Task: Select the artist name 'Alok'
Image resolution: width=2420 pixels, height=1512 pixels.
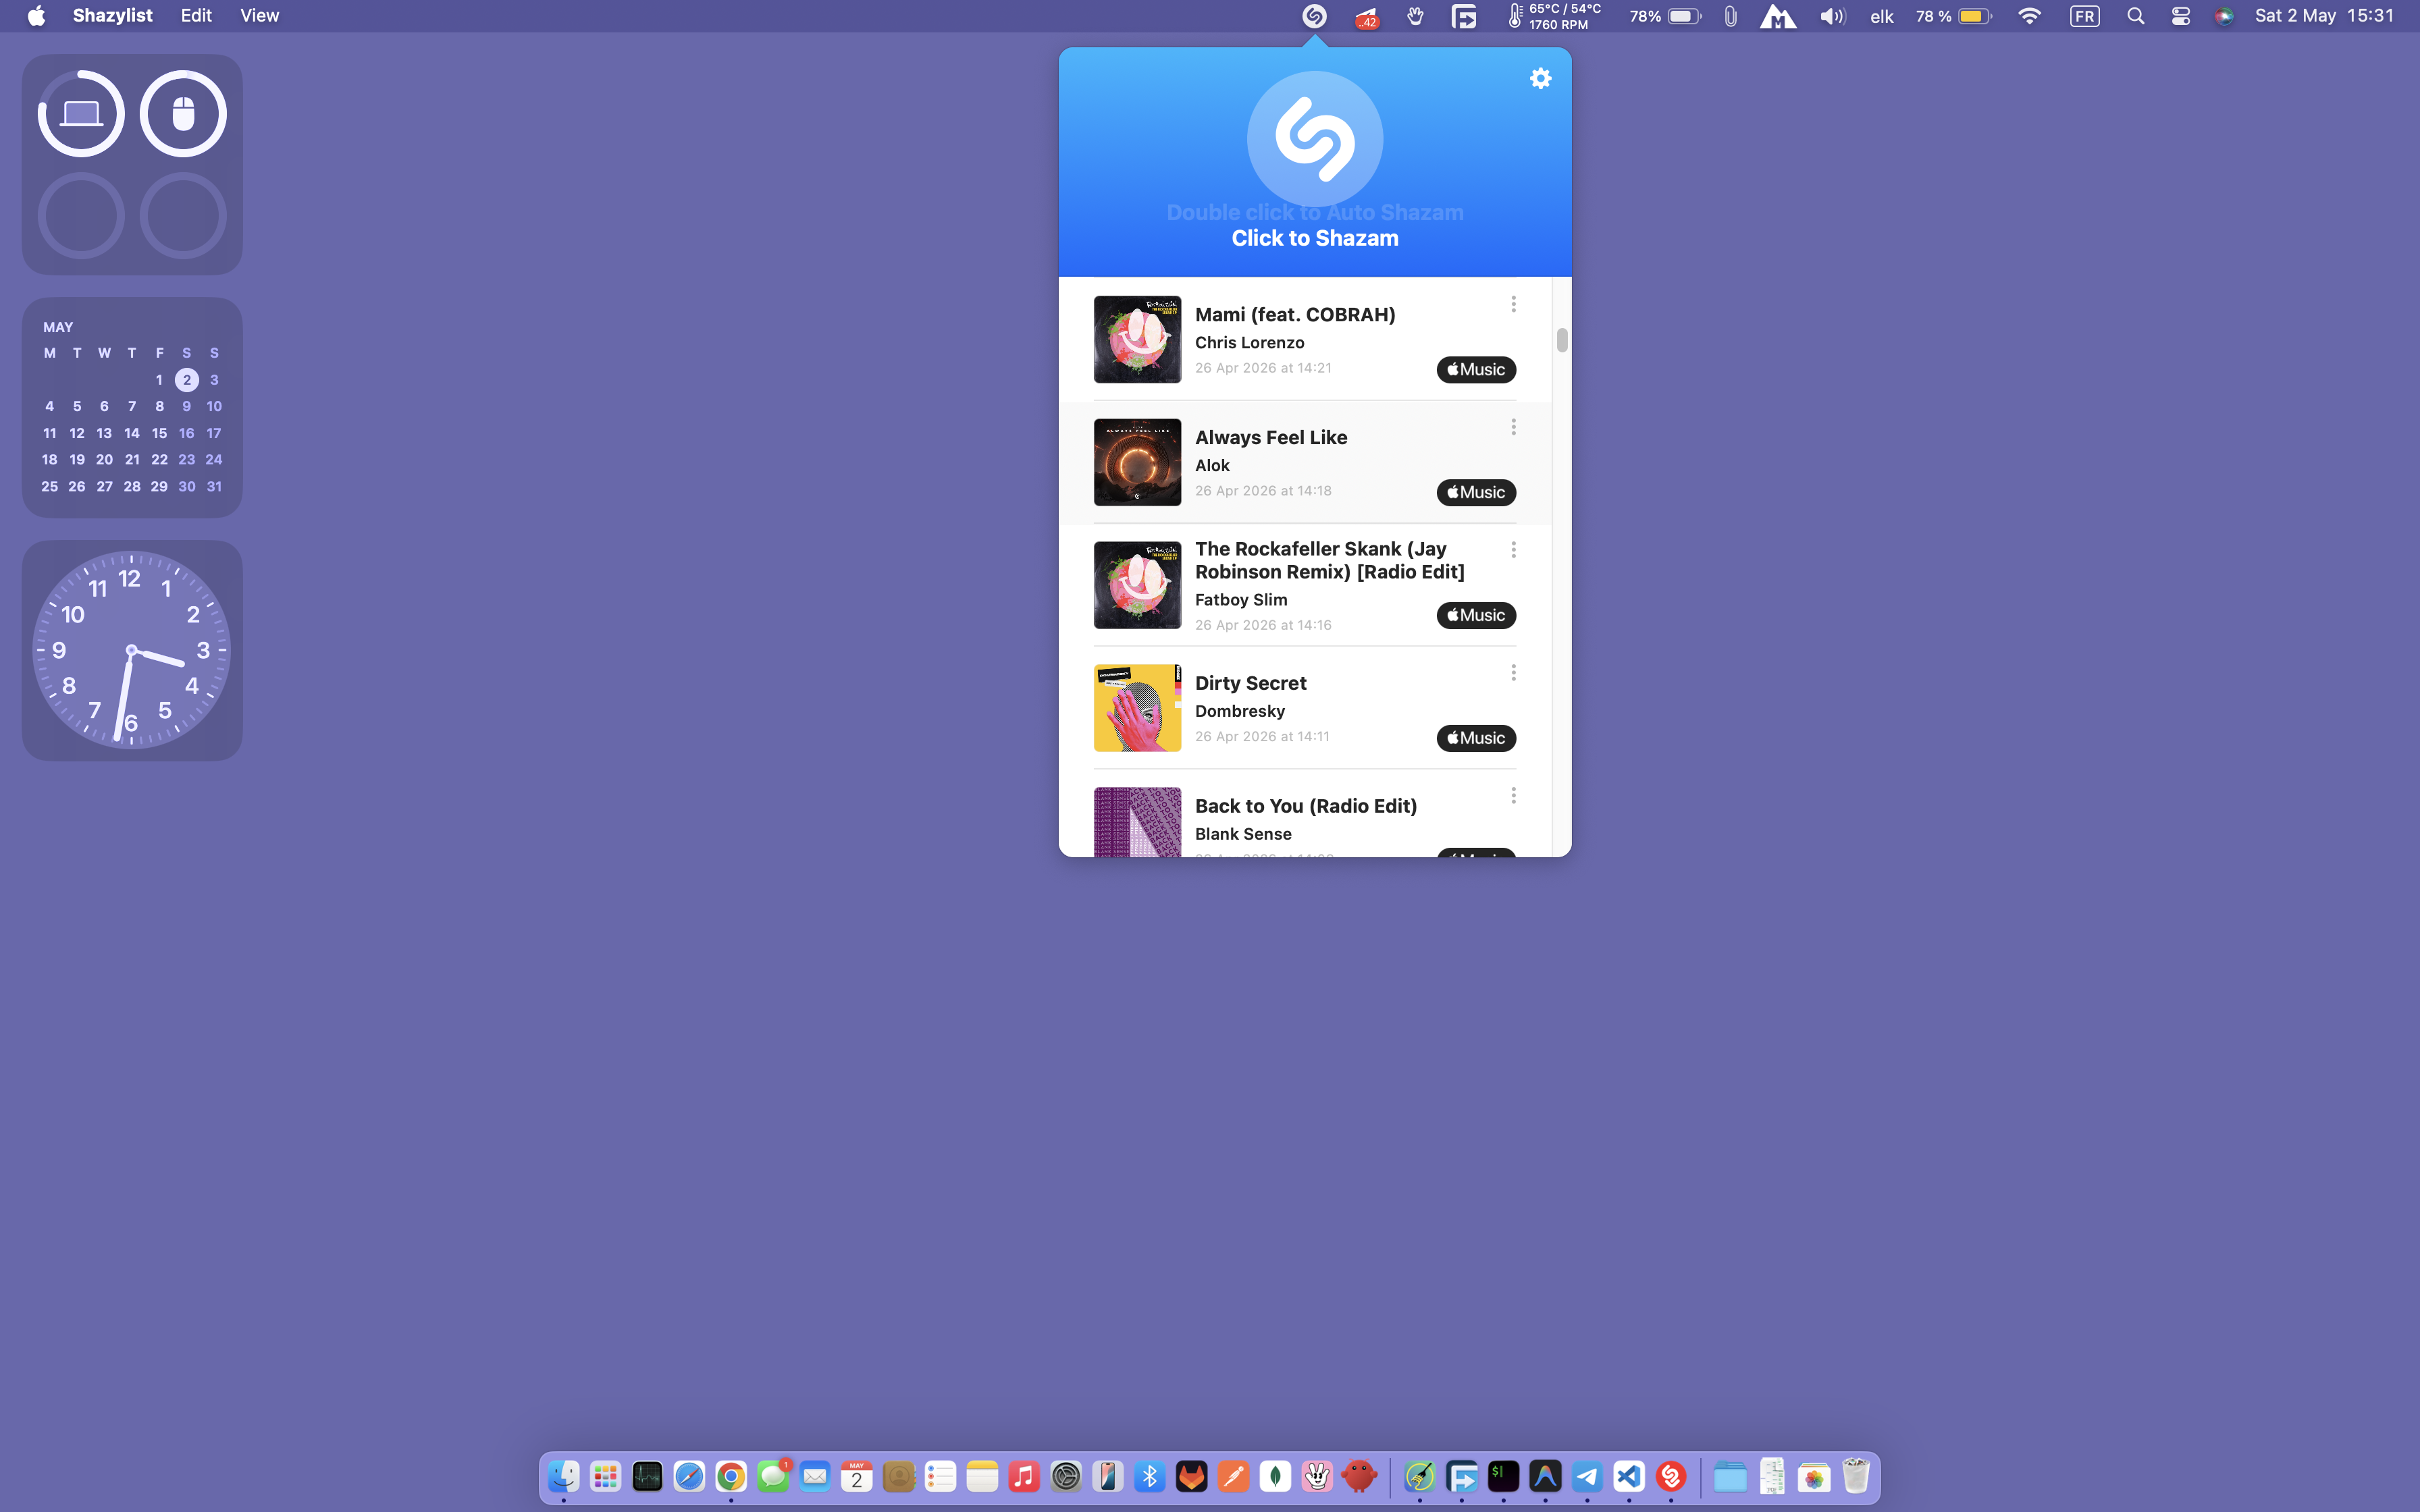Action: [1212, 466]
